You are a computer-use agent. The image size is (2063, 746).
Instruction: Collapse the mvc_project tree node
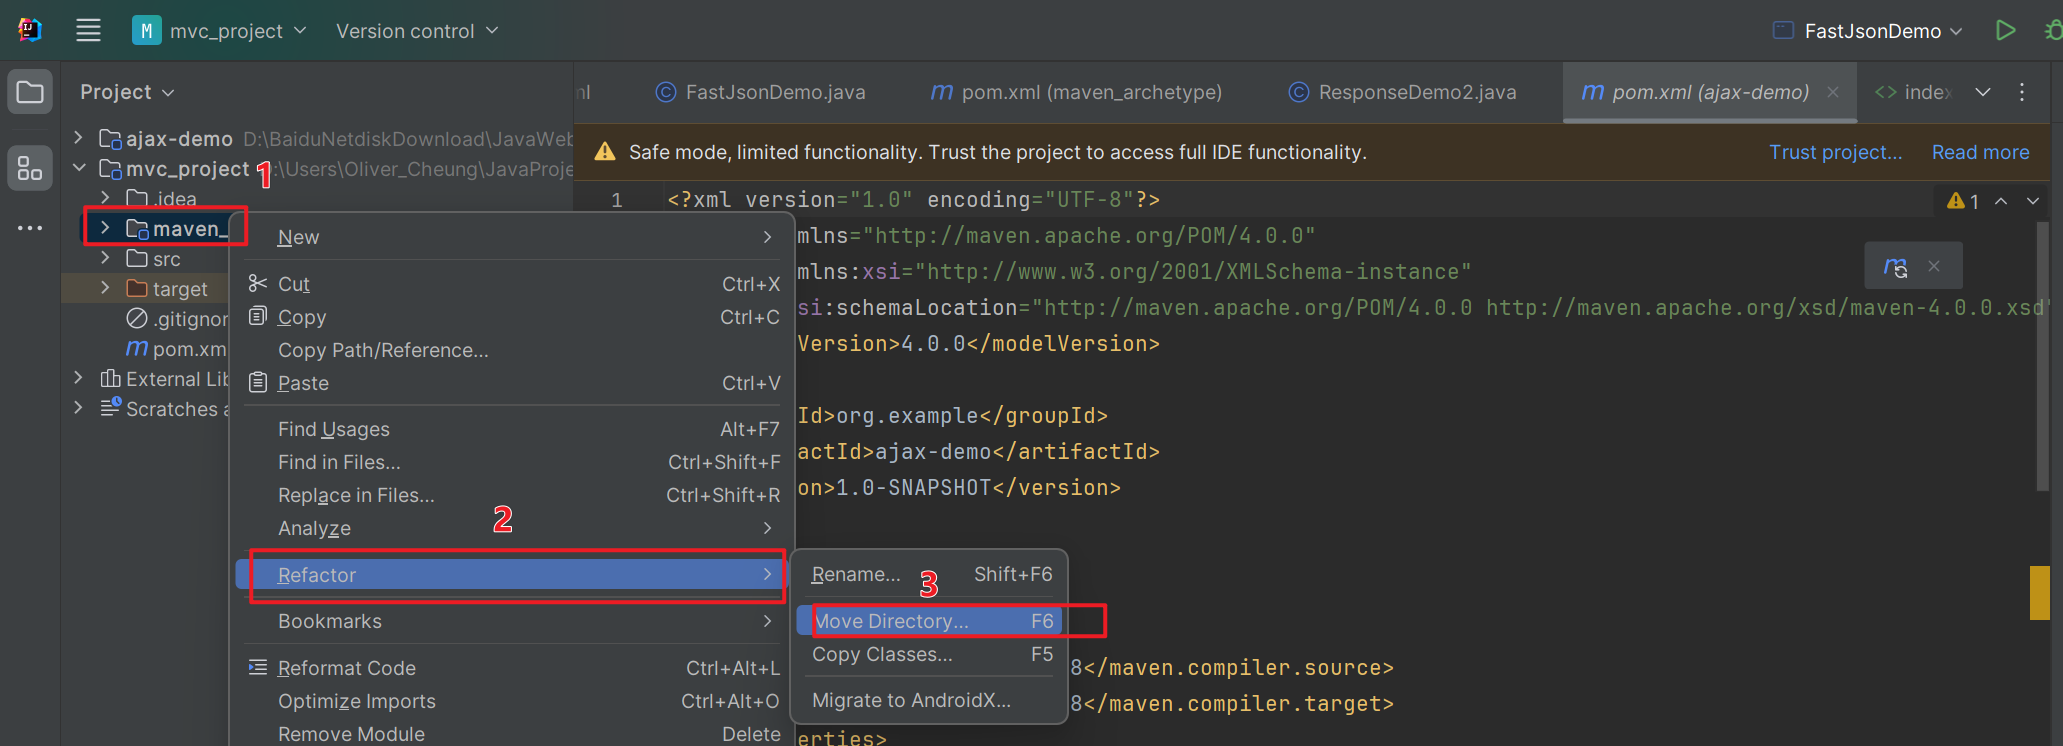(x=79, y=168)
